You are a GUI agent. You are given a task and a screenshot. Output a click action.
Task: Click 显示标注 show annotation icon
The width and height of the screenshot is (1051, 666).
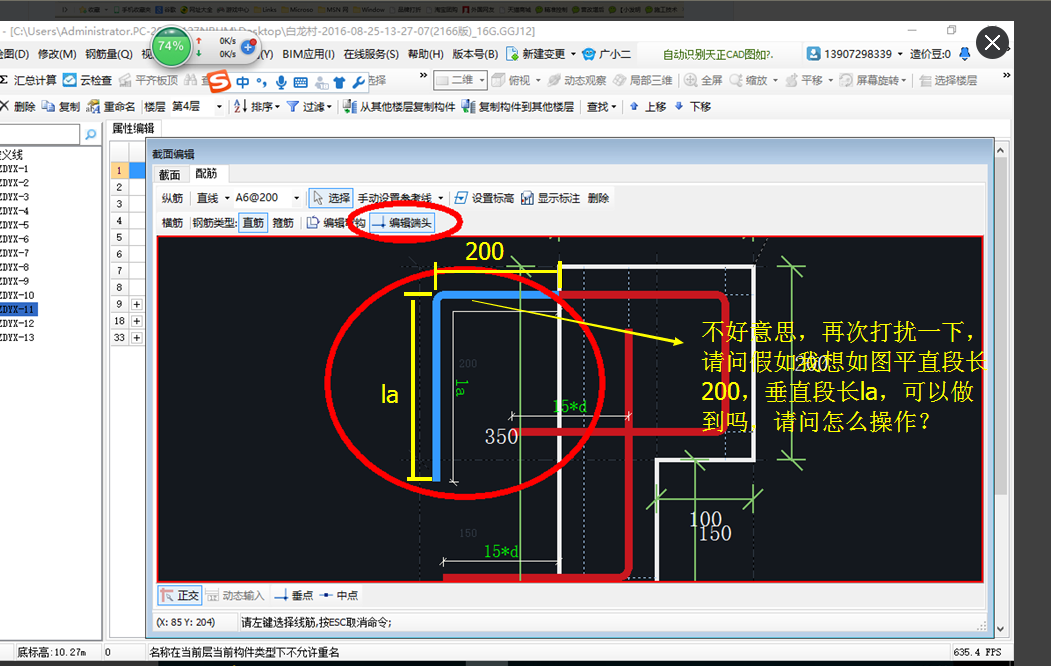[x=528, y=198]
